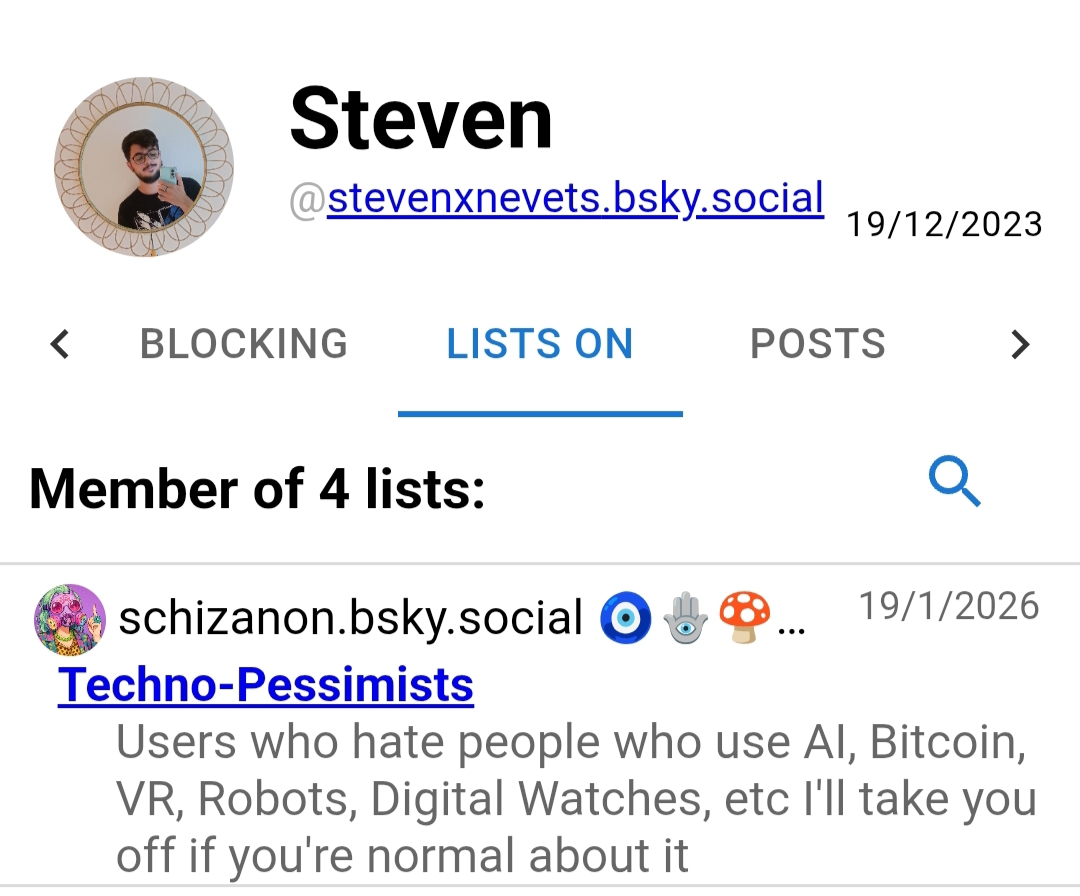This screenshot has width=1080, height=896.
Task: Click the "Steven" display name heading
Action: point(421,119)
